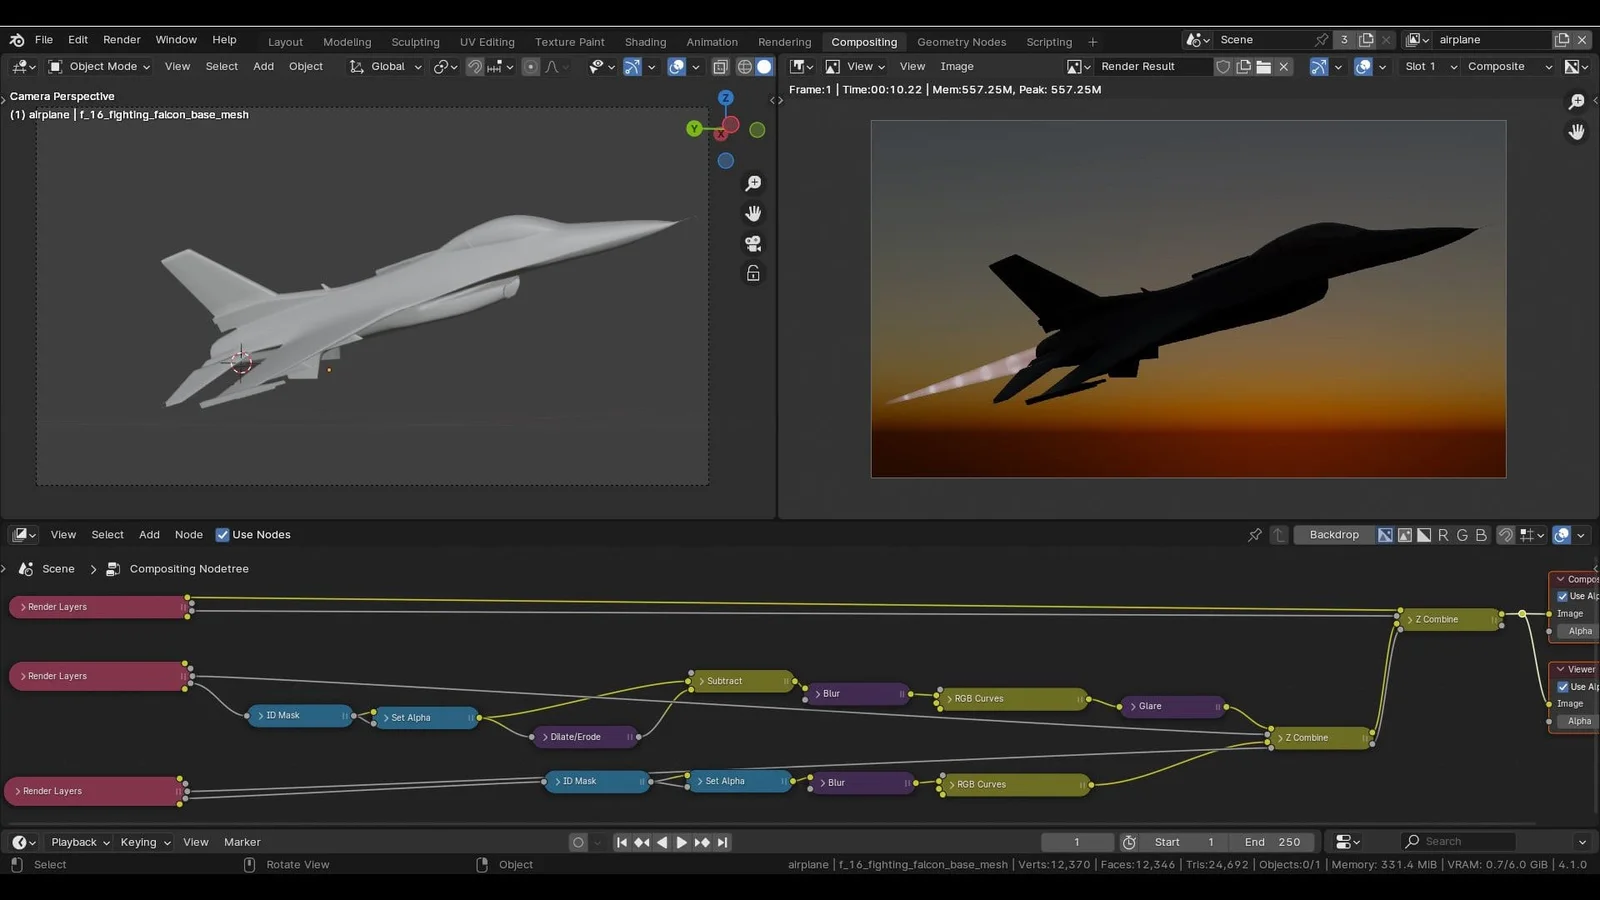Click the End frame field showing 250
Screen dimensions: 1600x900
(x=1273, y=842)
